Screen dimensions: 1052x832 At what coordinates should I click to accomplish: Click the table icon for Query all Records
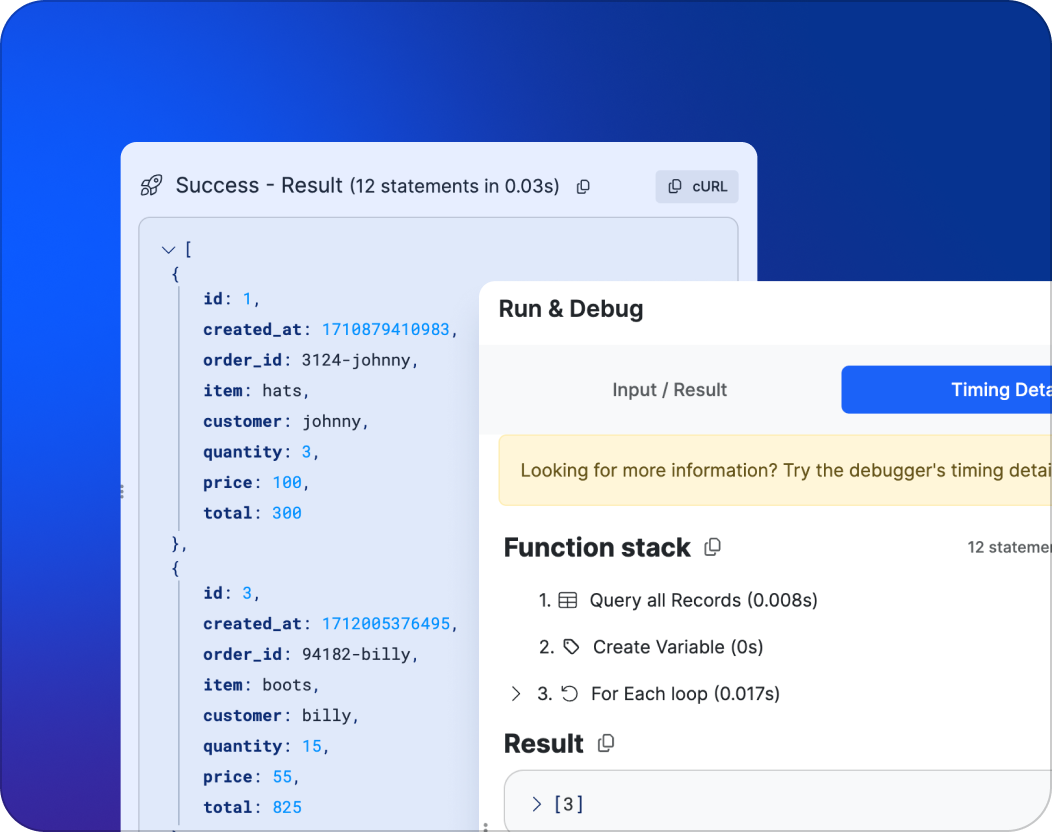[x=568, y=600]
